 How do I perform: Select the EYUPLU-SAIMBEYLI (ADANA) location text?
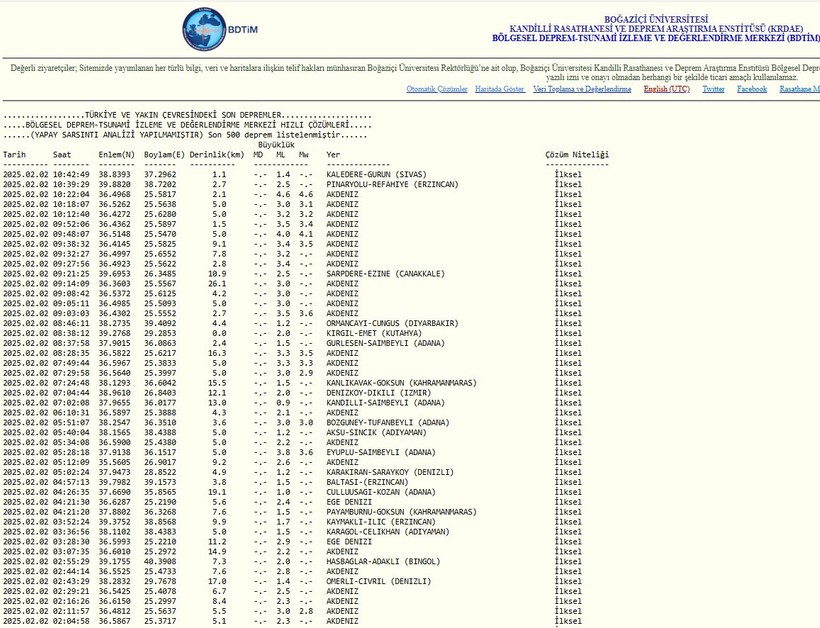(381, 453)
